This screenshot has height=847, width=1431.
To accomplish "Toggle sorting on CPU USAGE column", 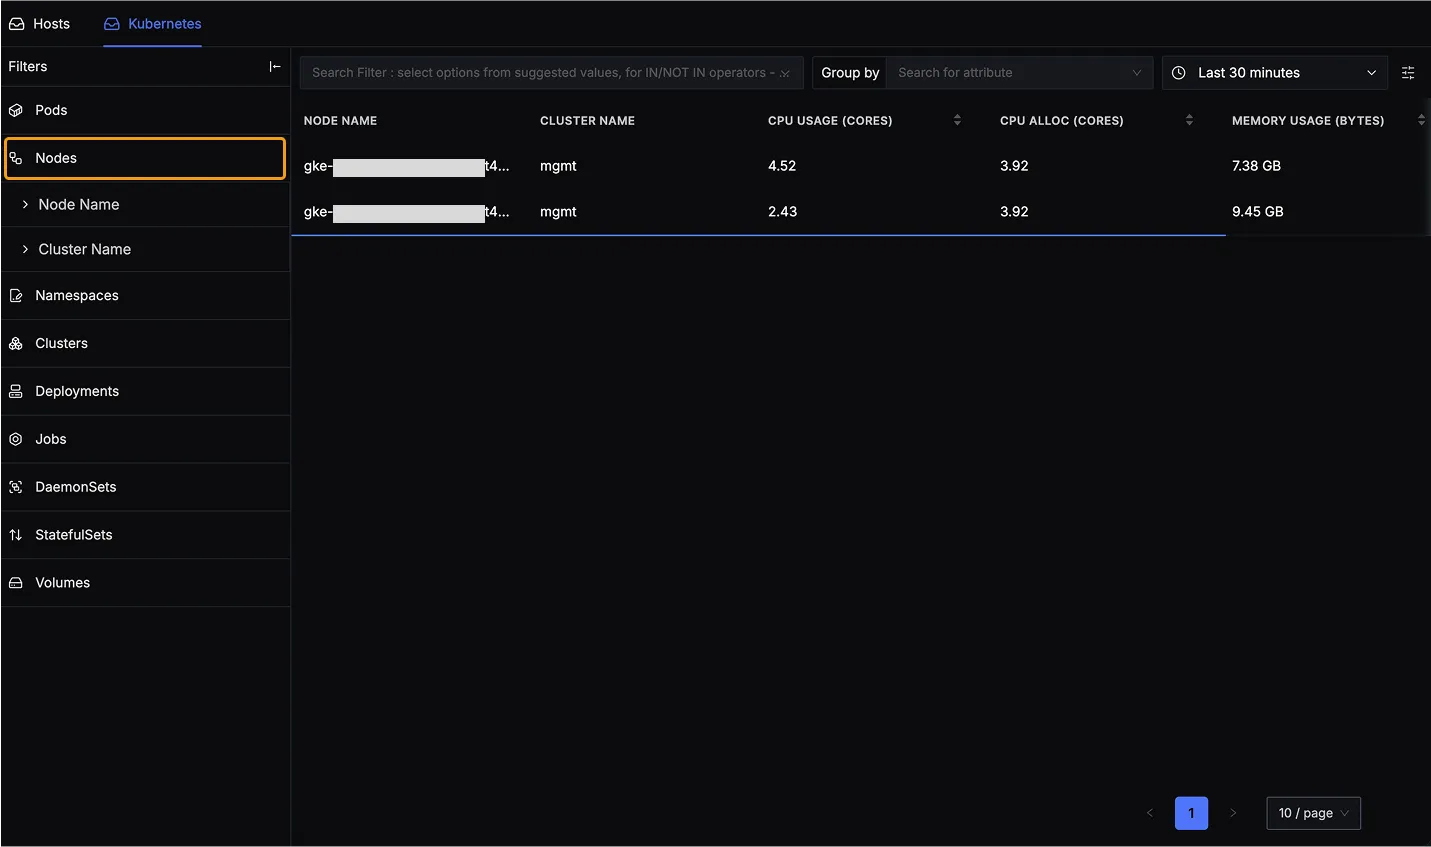I will point(956,120).
